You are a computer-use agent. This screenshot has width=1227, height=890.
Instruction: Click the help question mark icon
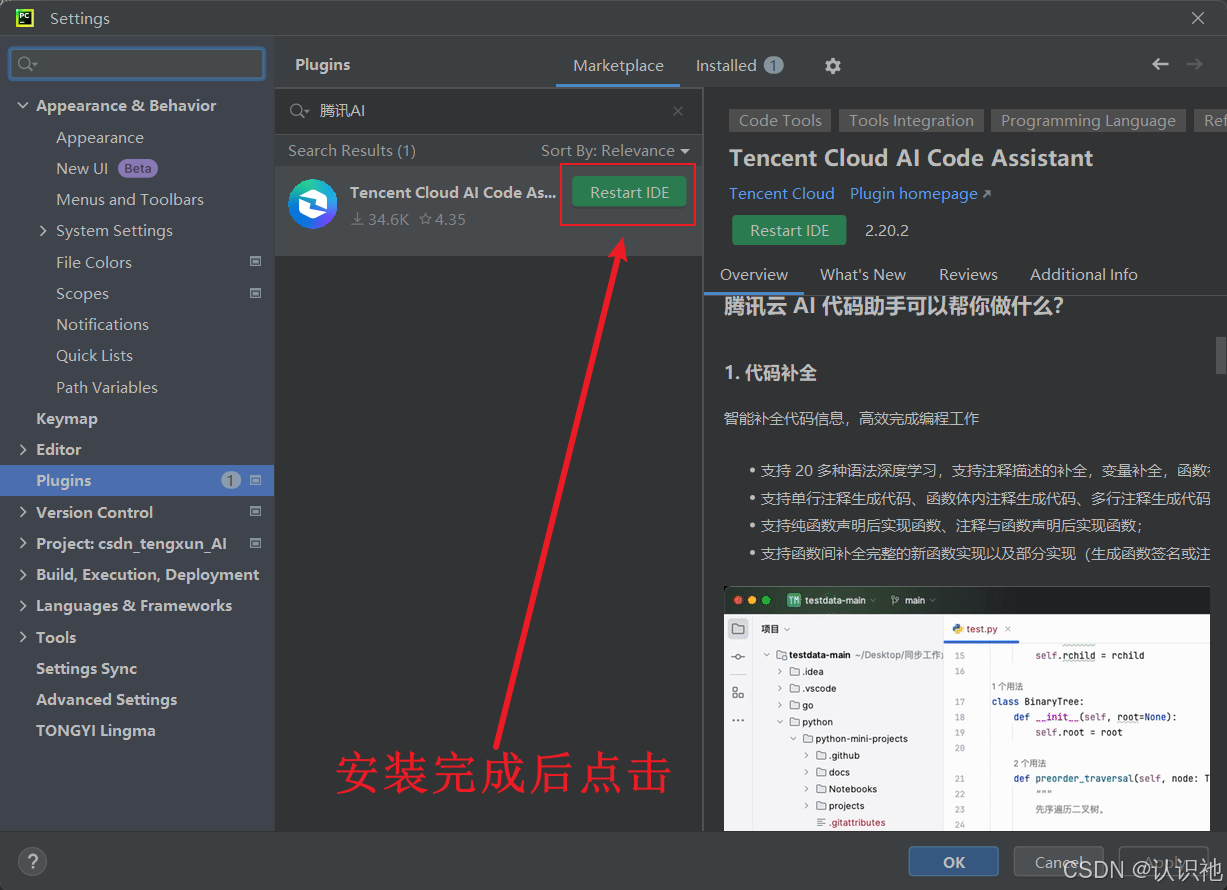click(x=32, y=860)
